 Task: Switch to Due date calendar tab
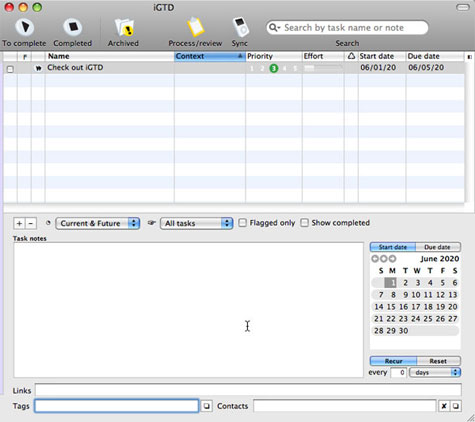tap(438, 247)
